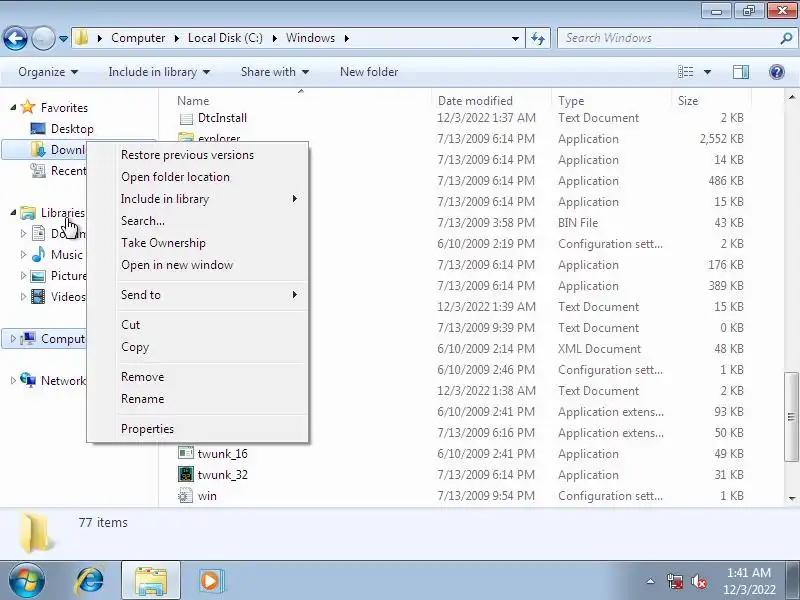
Task: Select Desktop under Favorites
Action: click(x=72, y=129)
